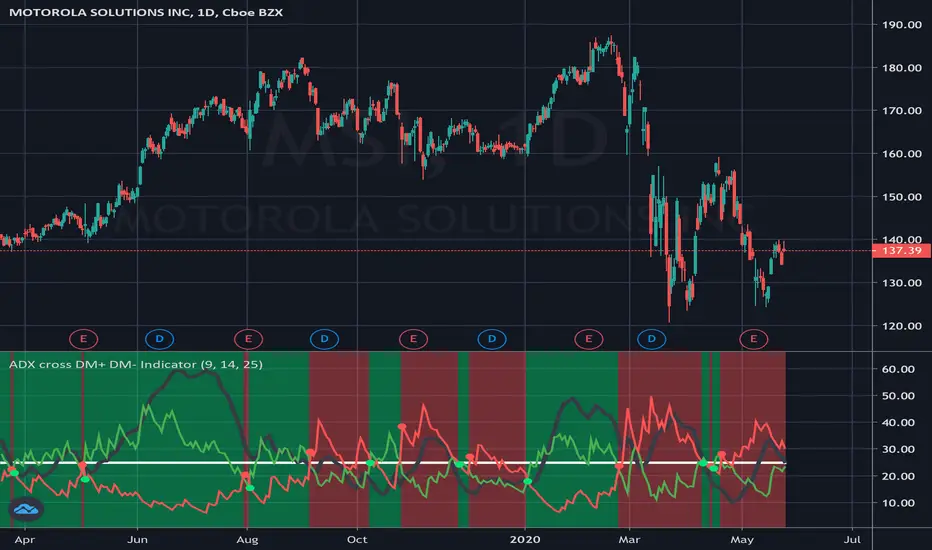Click the 50.00 indicator scale label
The height and width of the screenshot is (550, 932).
(x=898, y=396)
